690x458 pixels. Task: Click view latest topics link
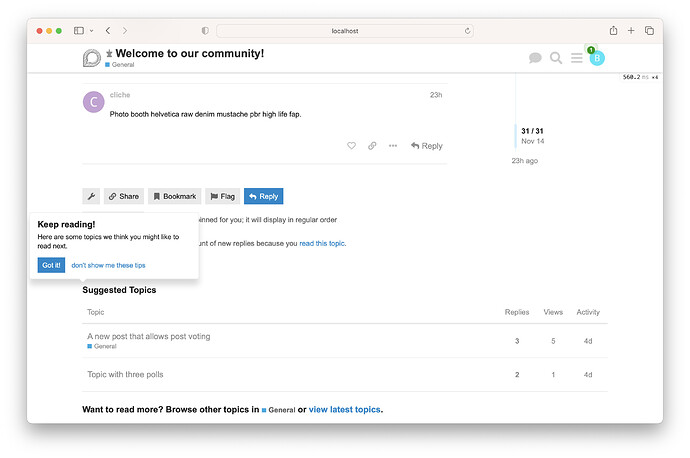point(345,410)
